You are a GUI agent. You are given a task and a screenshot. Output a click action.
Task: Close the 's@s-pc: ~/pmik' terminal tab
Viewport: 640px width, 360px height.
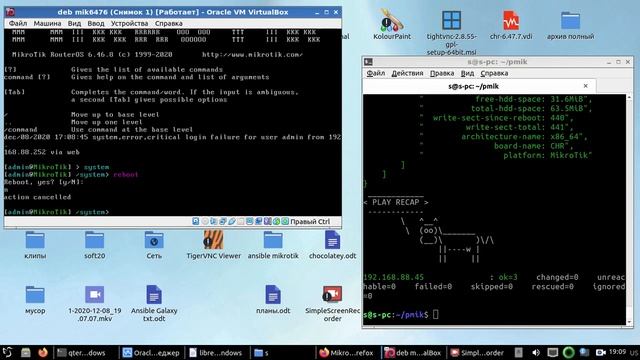tap(585, 86)
